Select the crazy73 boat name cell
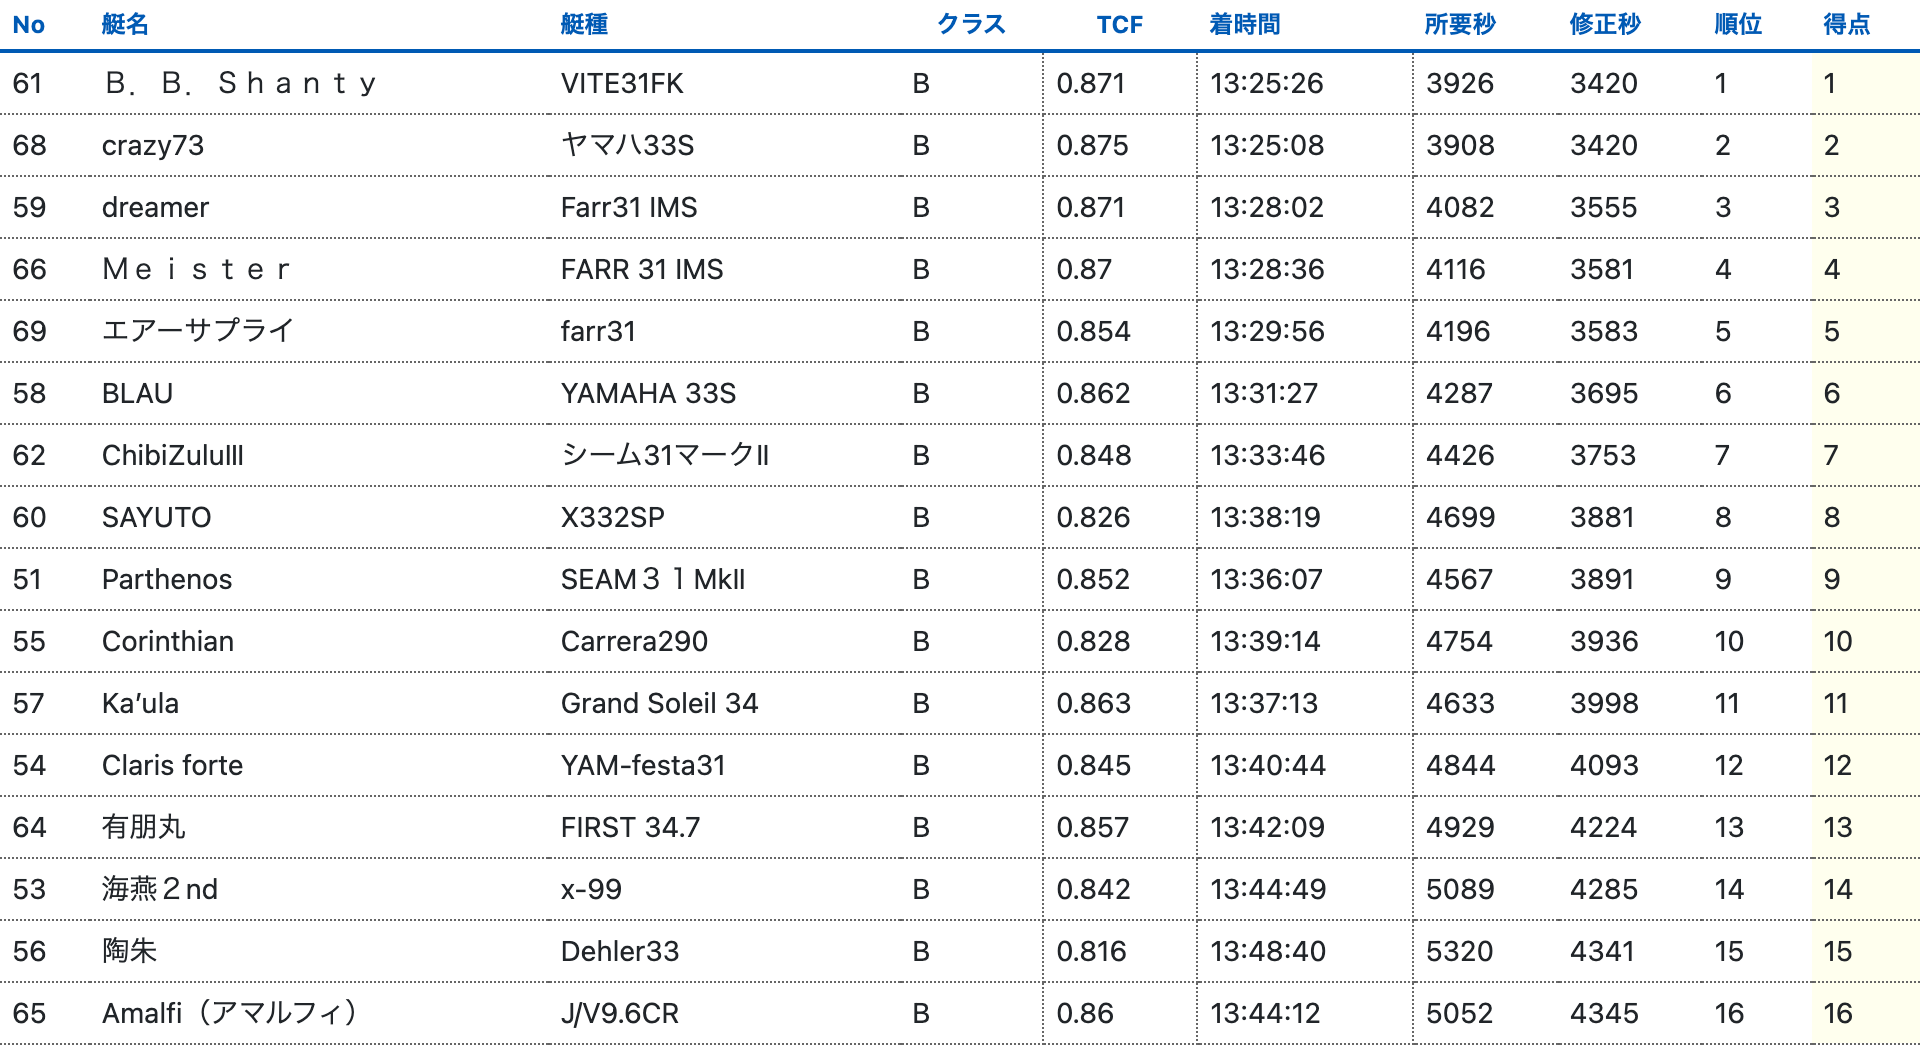 153,146
